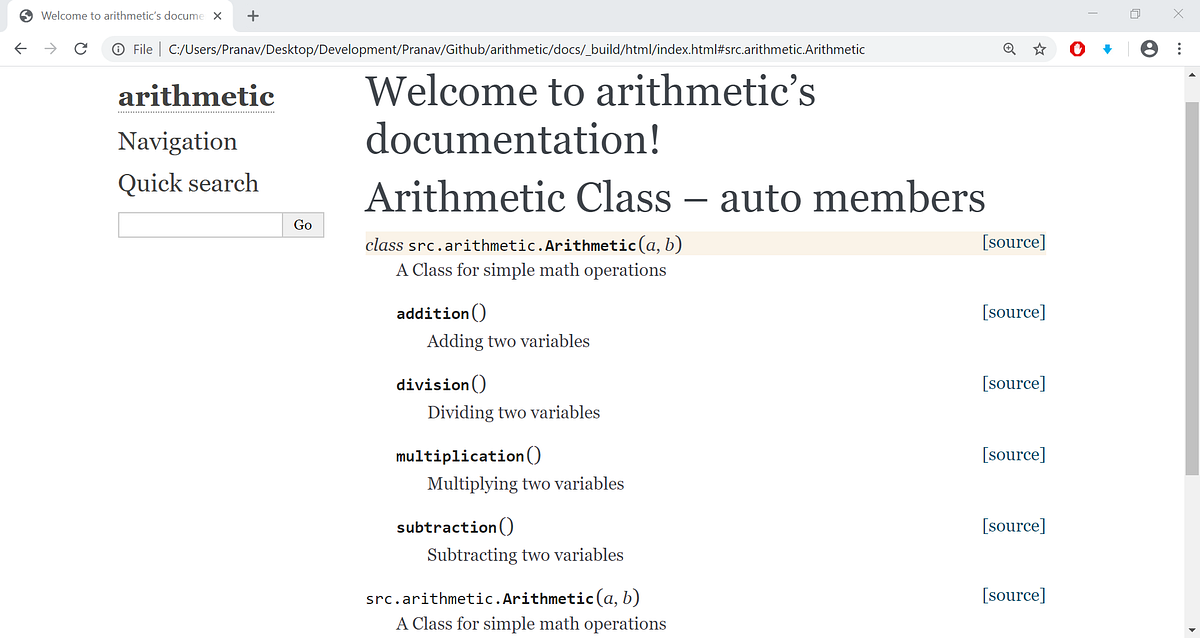Click inside the Quick search field

200,224
